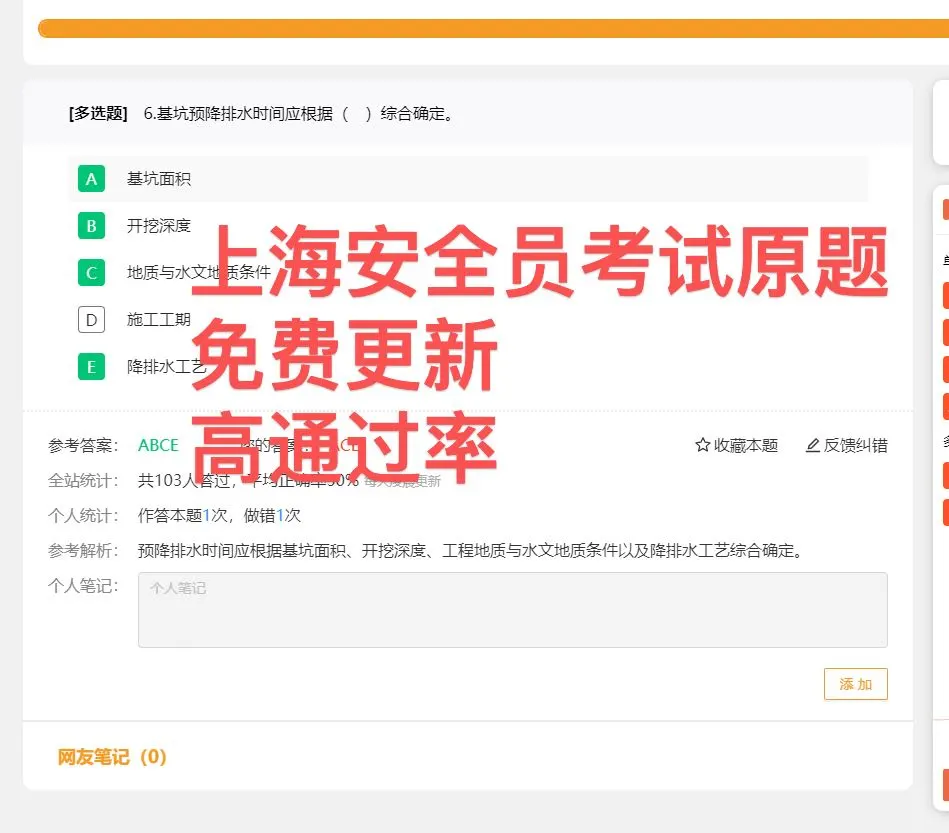Screen dimensions: 949x833
Task: Click an orange question button in right sidebar
Action: (944, 295)
